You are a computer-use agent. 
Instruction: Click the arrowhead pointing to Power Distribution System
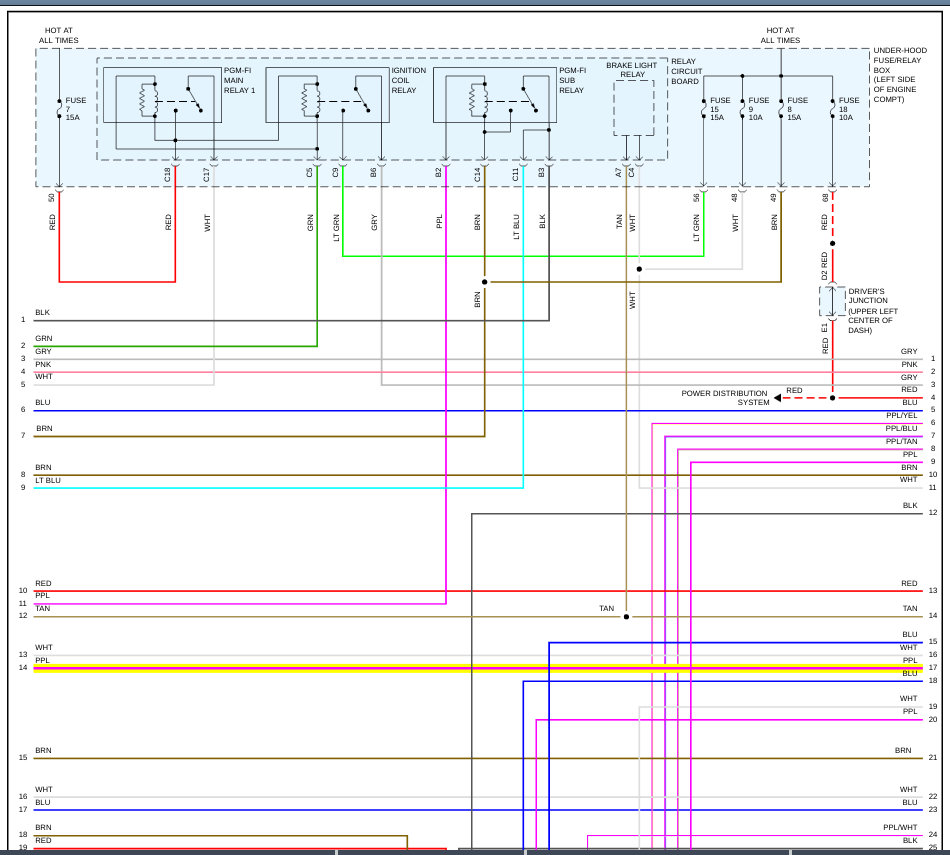[x=777, y=398]
